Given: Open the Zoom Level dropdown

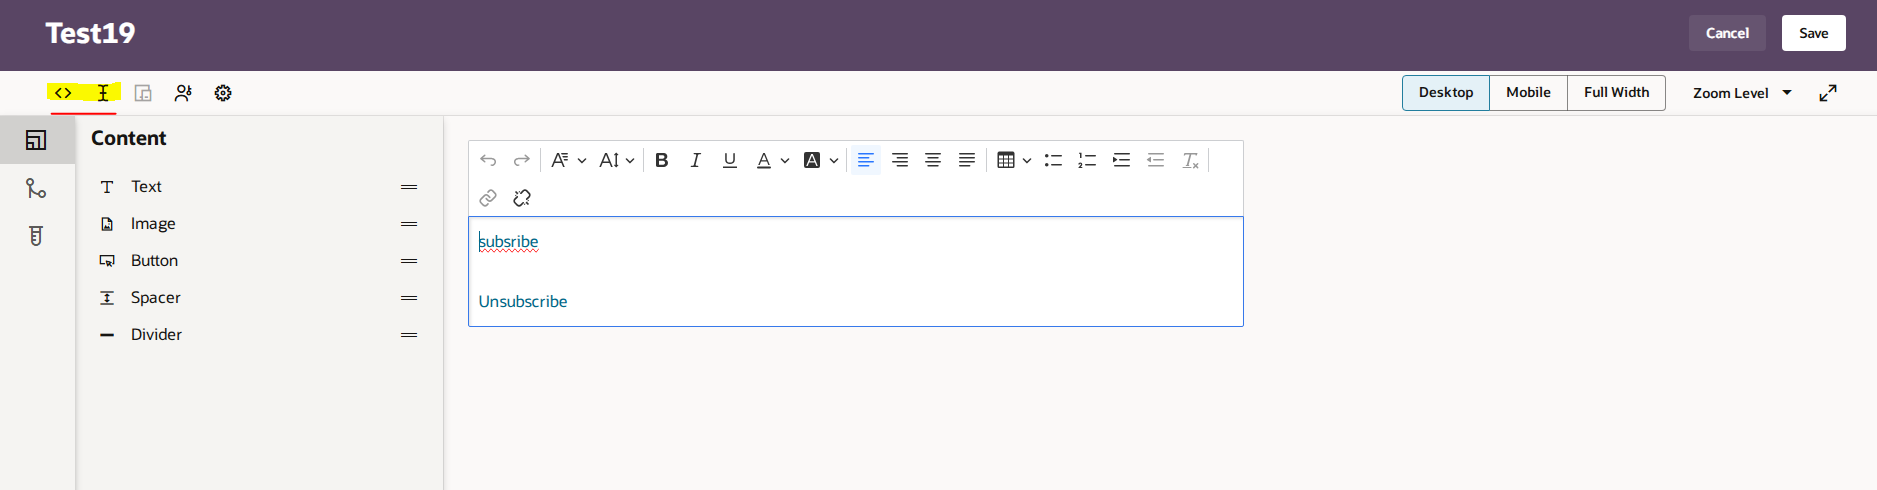Looking at the screenshot, I should point(1742,93).
